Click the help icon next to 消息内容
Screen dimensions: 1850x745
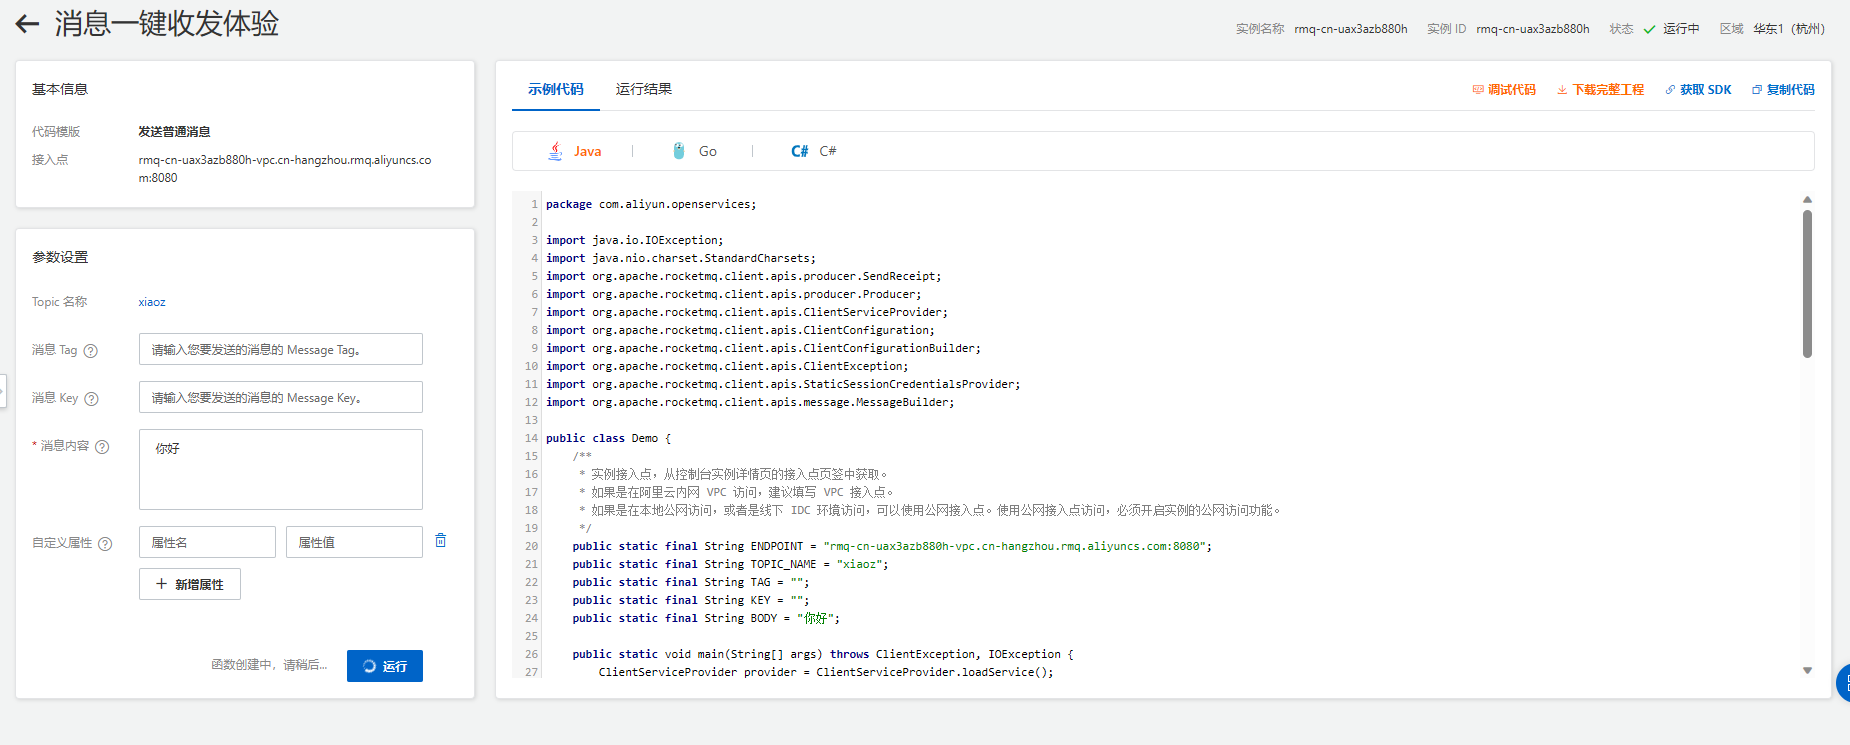(102, 447)
